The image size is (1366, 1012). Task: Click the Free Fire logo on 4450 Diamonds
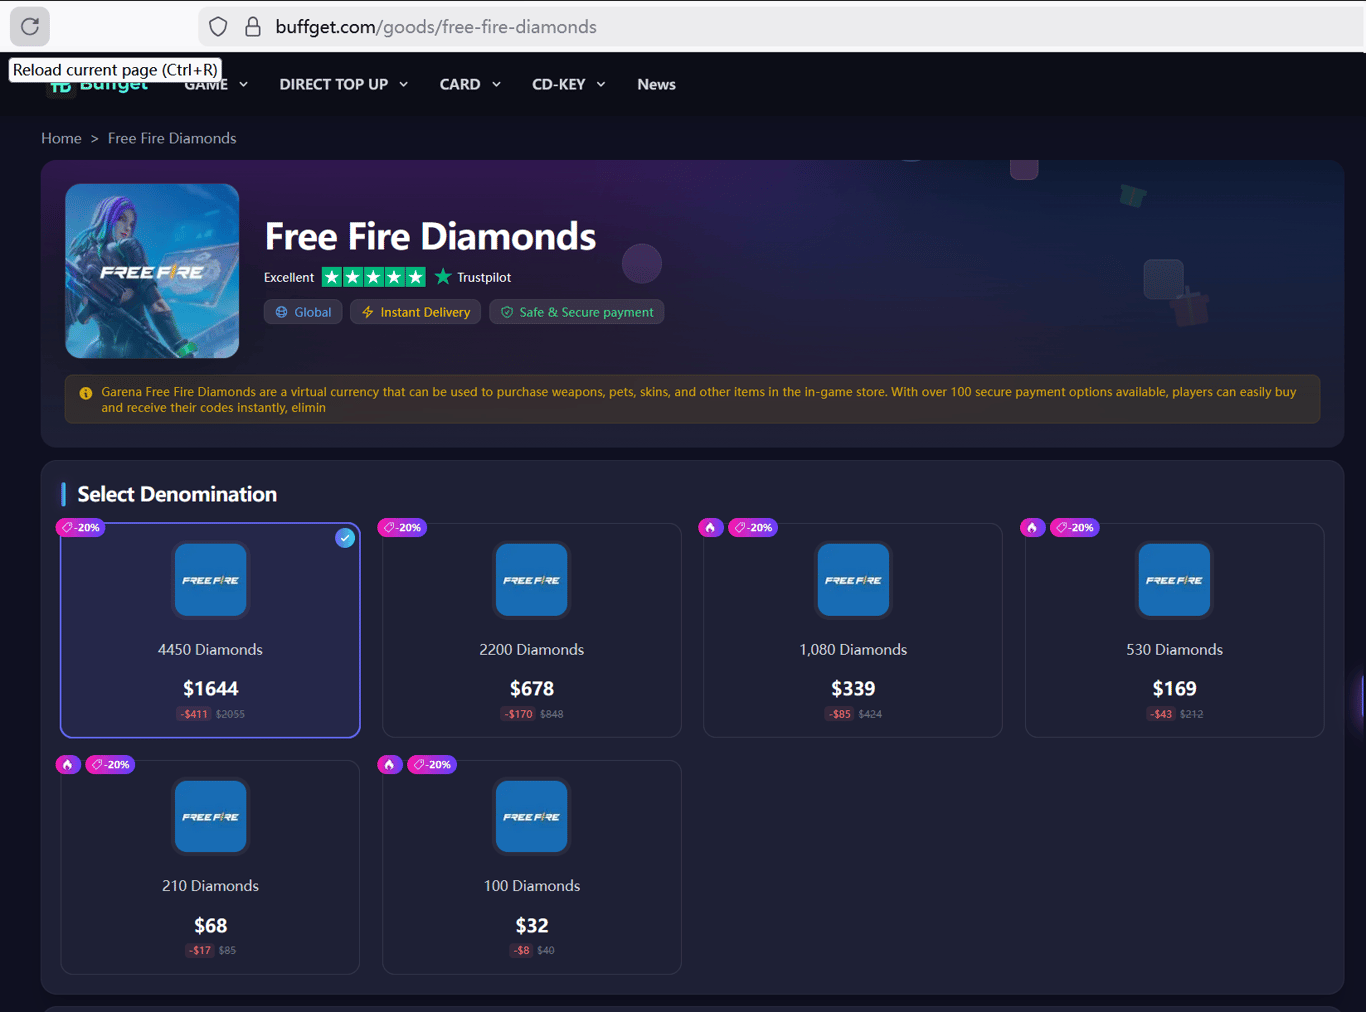coord(210,580)
